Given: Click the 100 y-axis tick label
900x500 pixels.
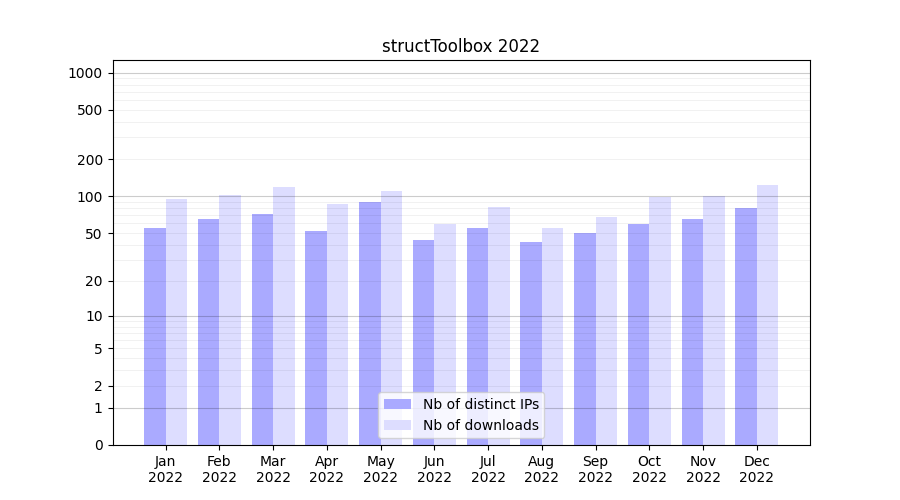Looking at the screenshot, I should click(89, 197).
